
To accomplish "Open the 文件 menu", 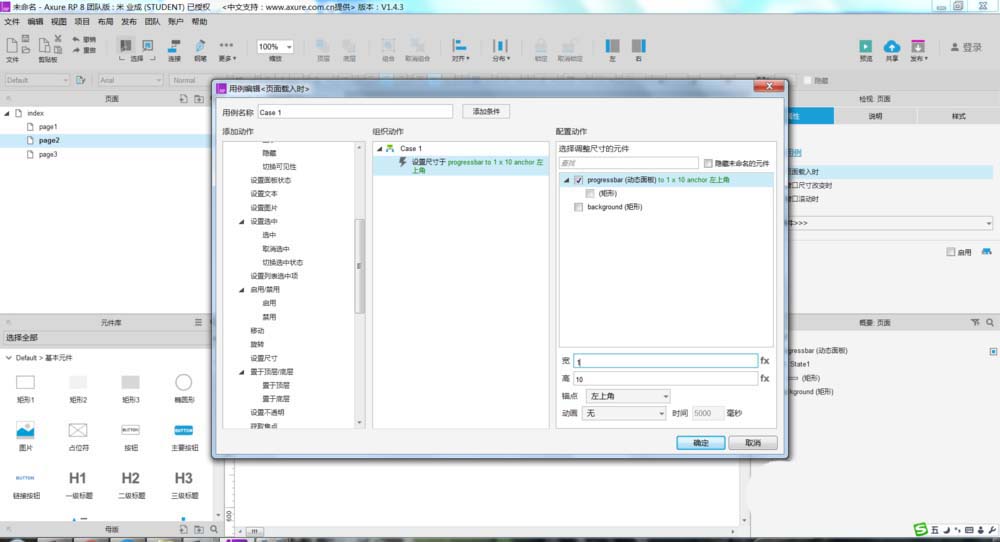I will [11, 22].
